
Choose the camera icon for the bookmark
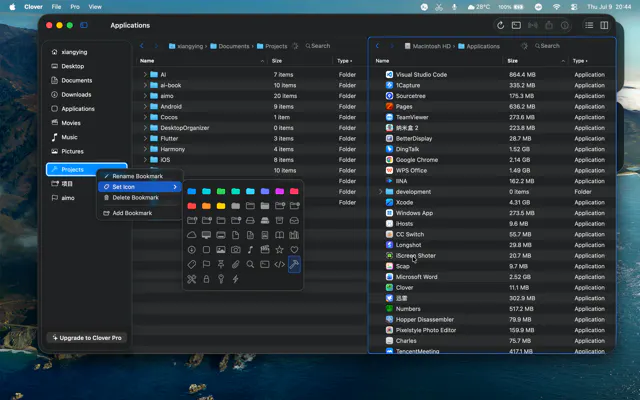[x=236, y=250]
